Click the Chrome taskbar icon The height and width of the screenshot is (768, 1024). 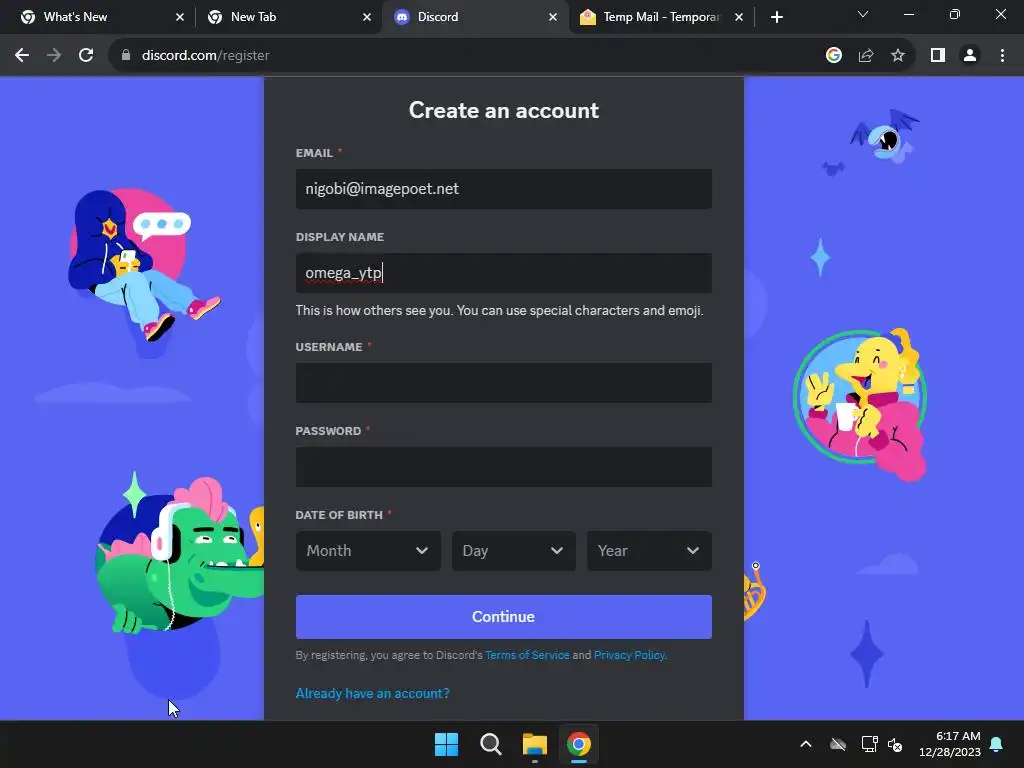pyautogui.click(x=579, y=744)
